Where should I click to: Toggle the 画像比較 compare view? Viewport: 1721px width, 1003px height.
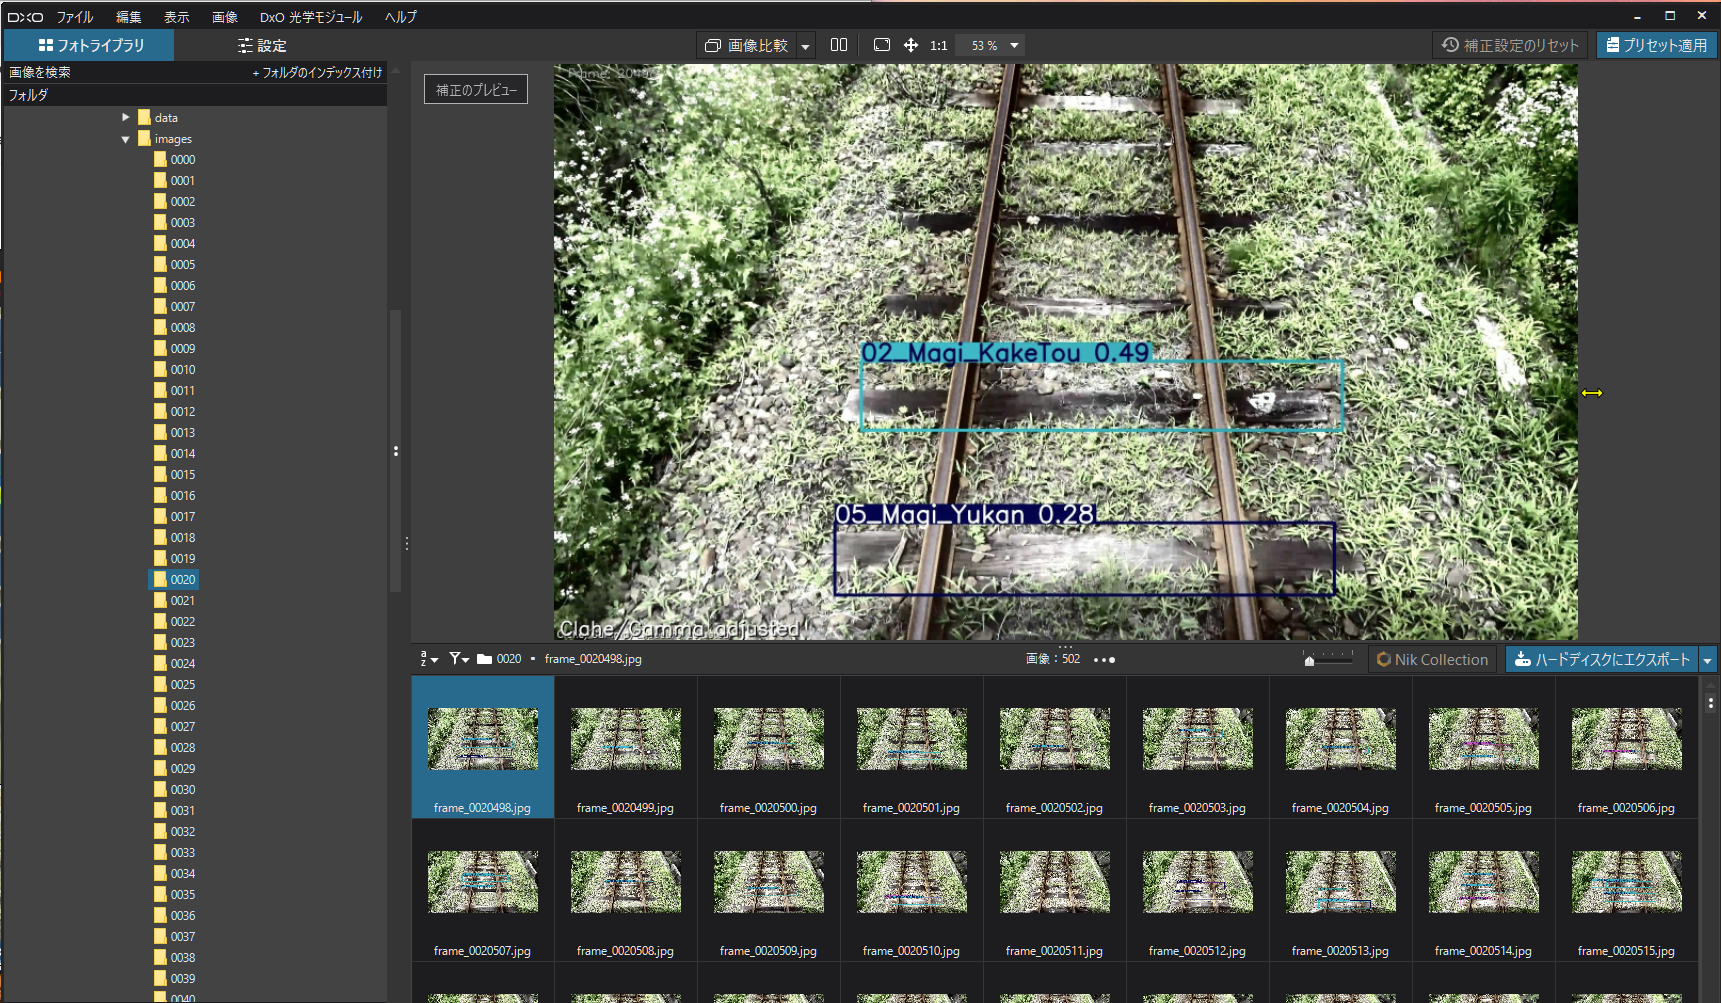(x=747, y=45)
